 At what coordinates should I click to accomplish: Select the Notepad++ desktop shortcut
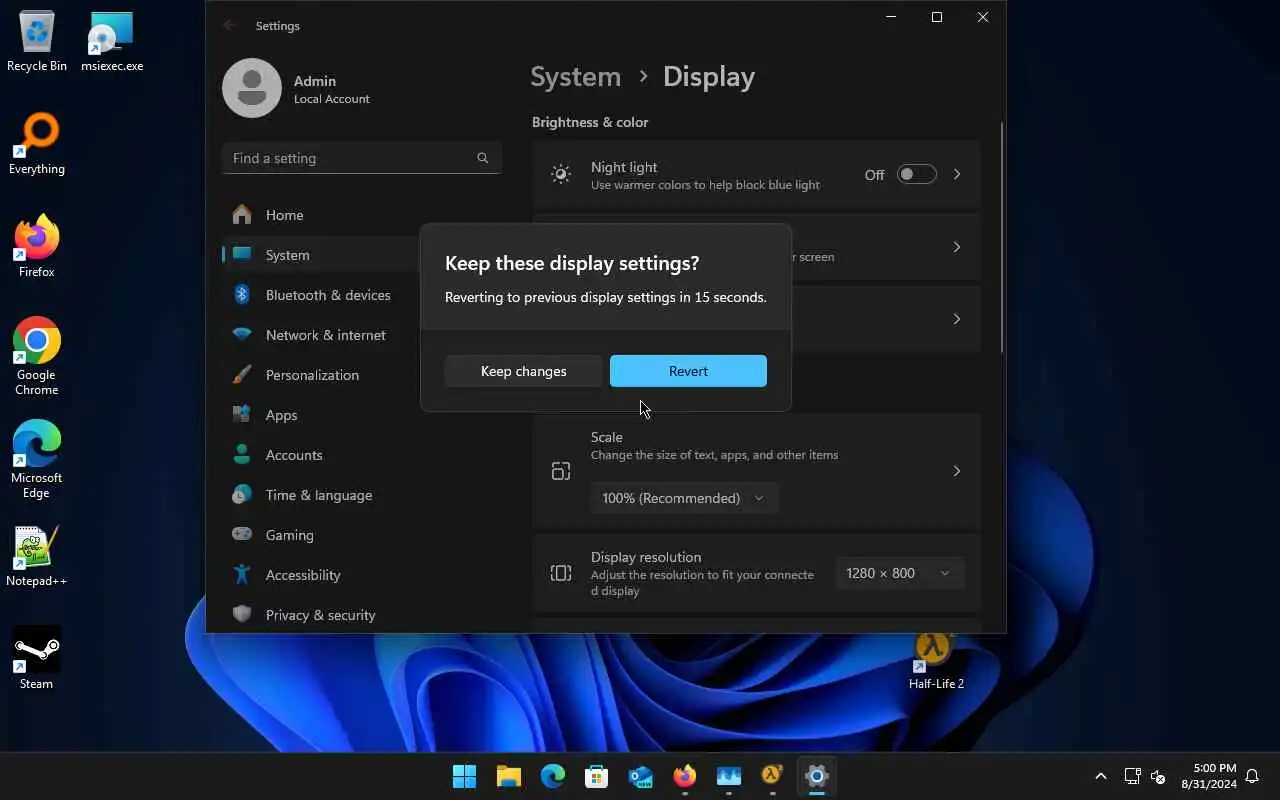tap(37, 557)
